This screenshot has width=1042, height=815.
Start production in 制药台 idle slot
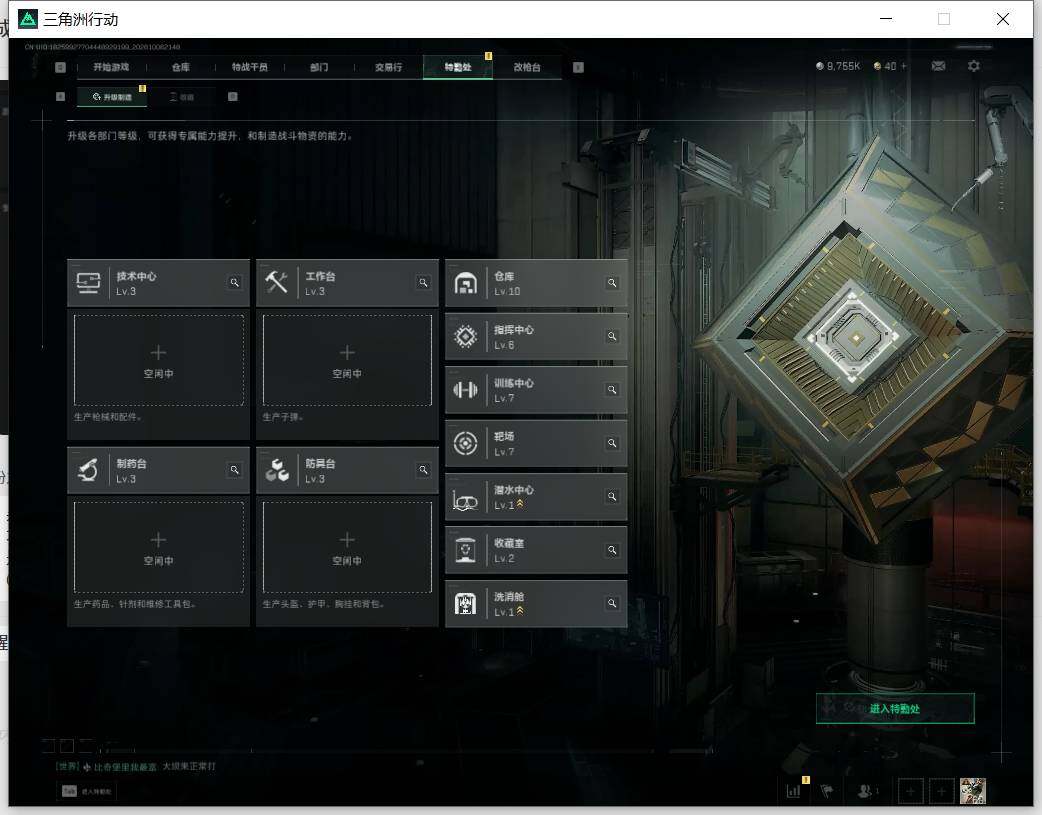pyautogui.click(x=159, y=547)
